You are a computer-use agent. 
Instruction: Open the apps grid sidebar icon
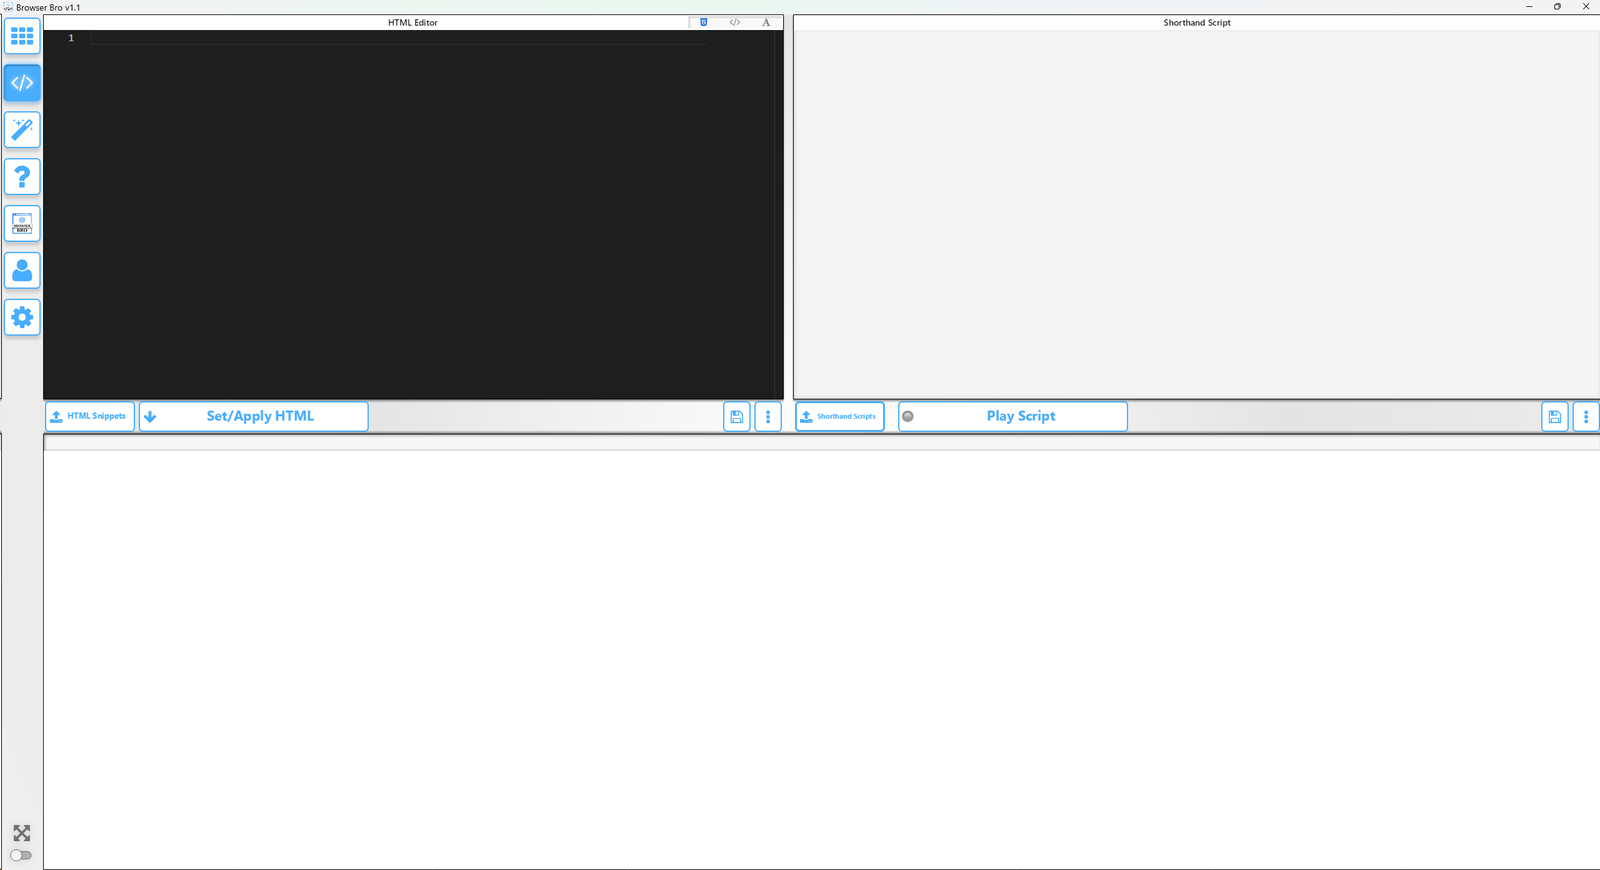coord(22,36)
